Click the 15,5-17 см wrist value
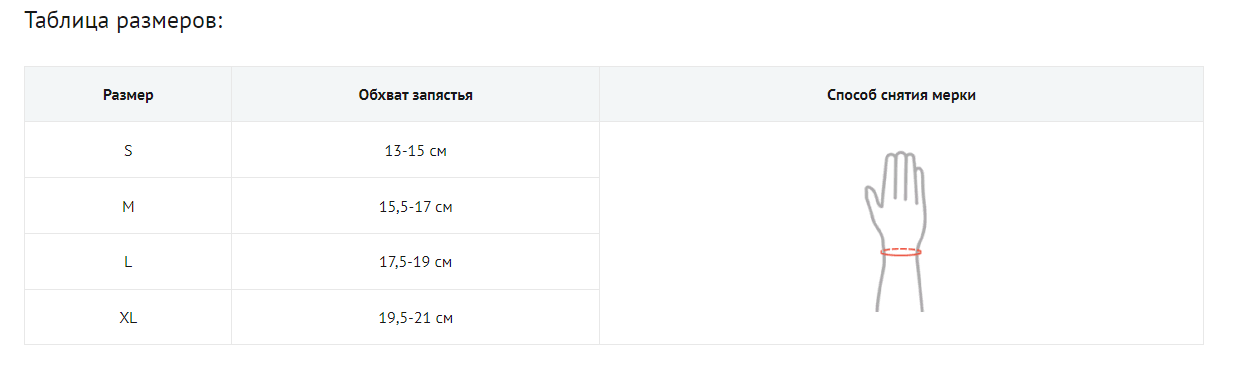 [x=416, y=207]
